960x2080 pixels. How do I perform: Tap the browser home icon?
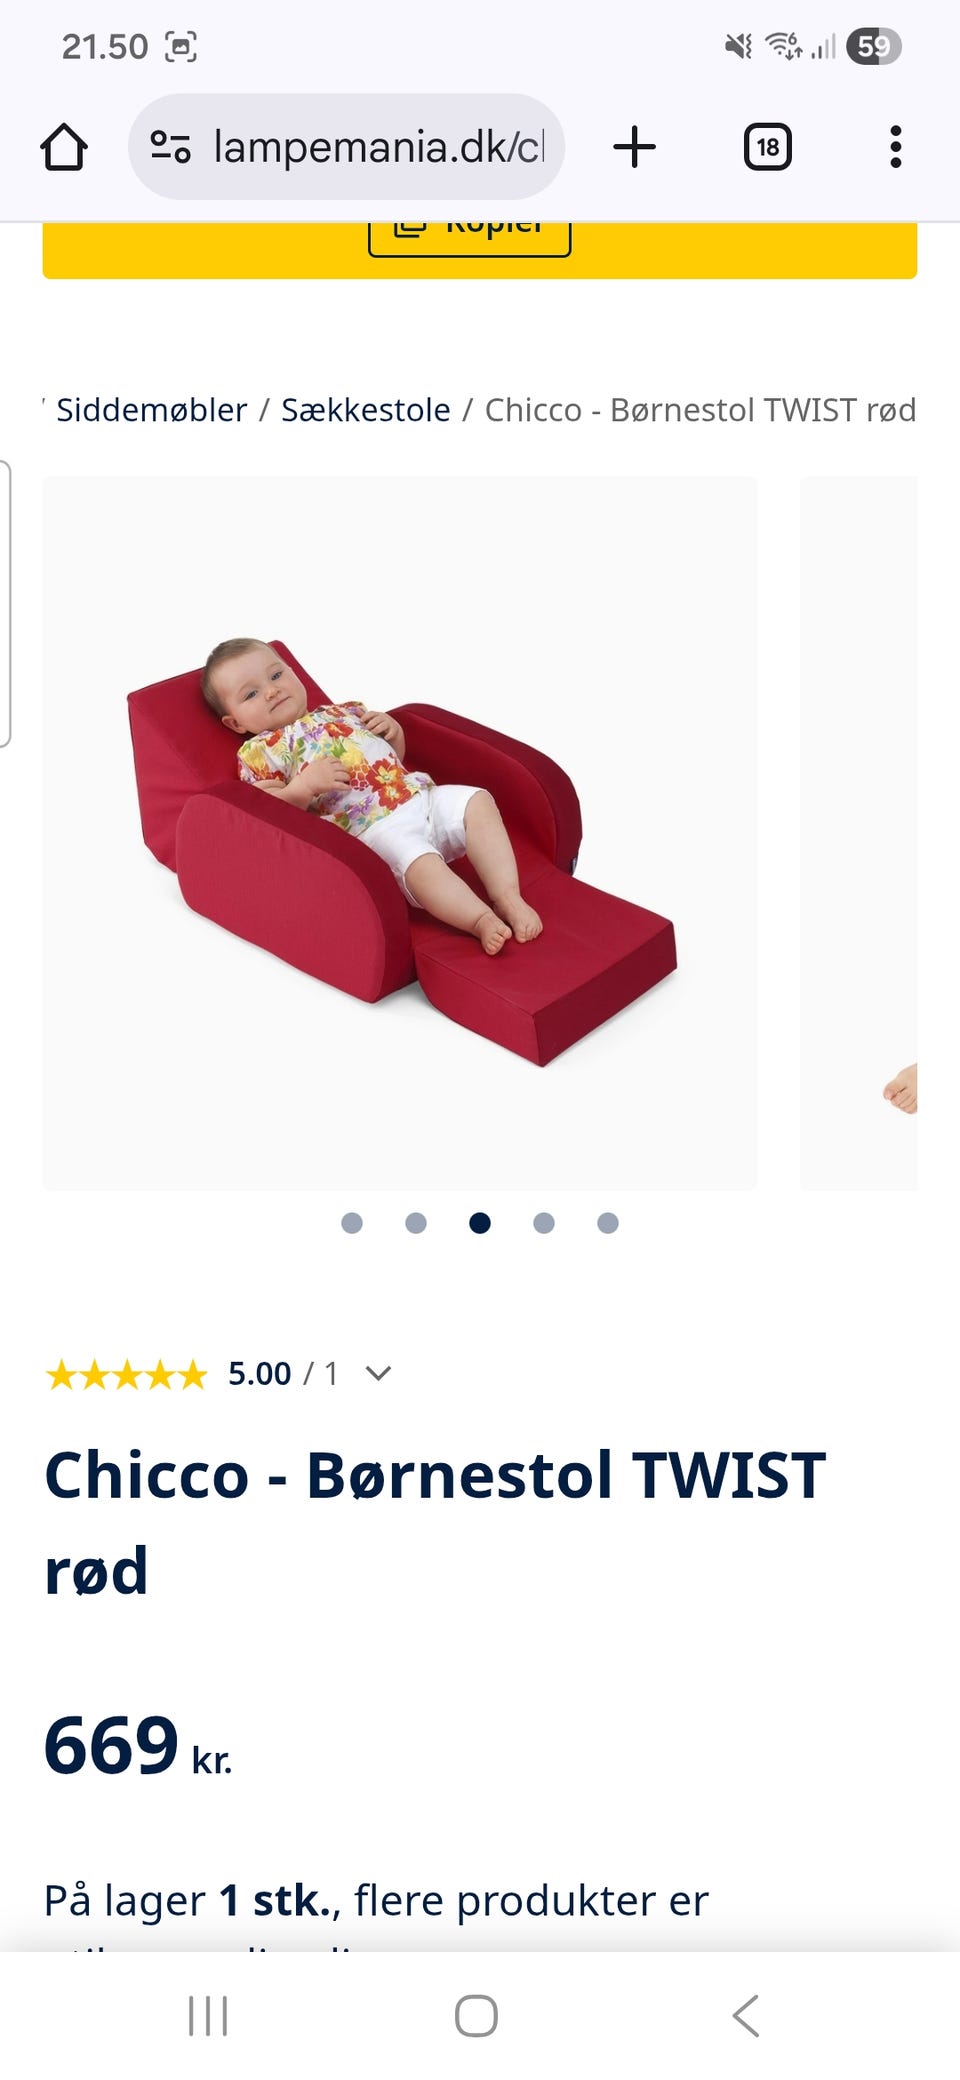(64, 147)
